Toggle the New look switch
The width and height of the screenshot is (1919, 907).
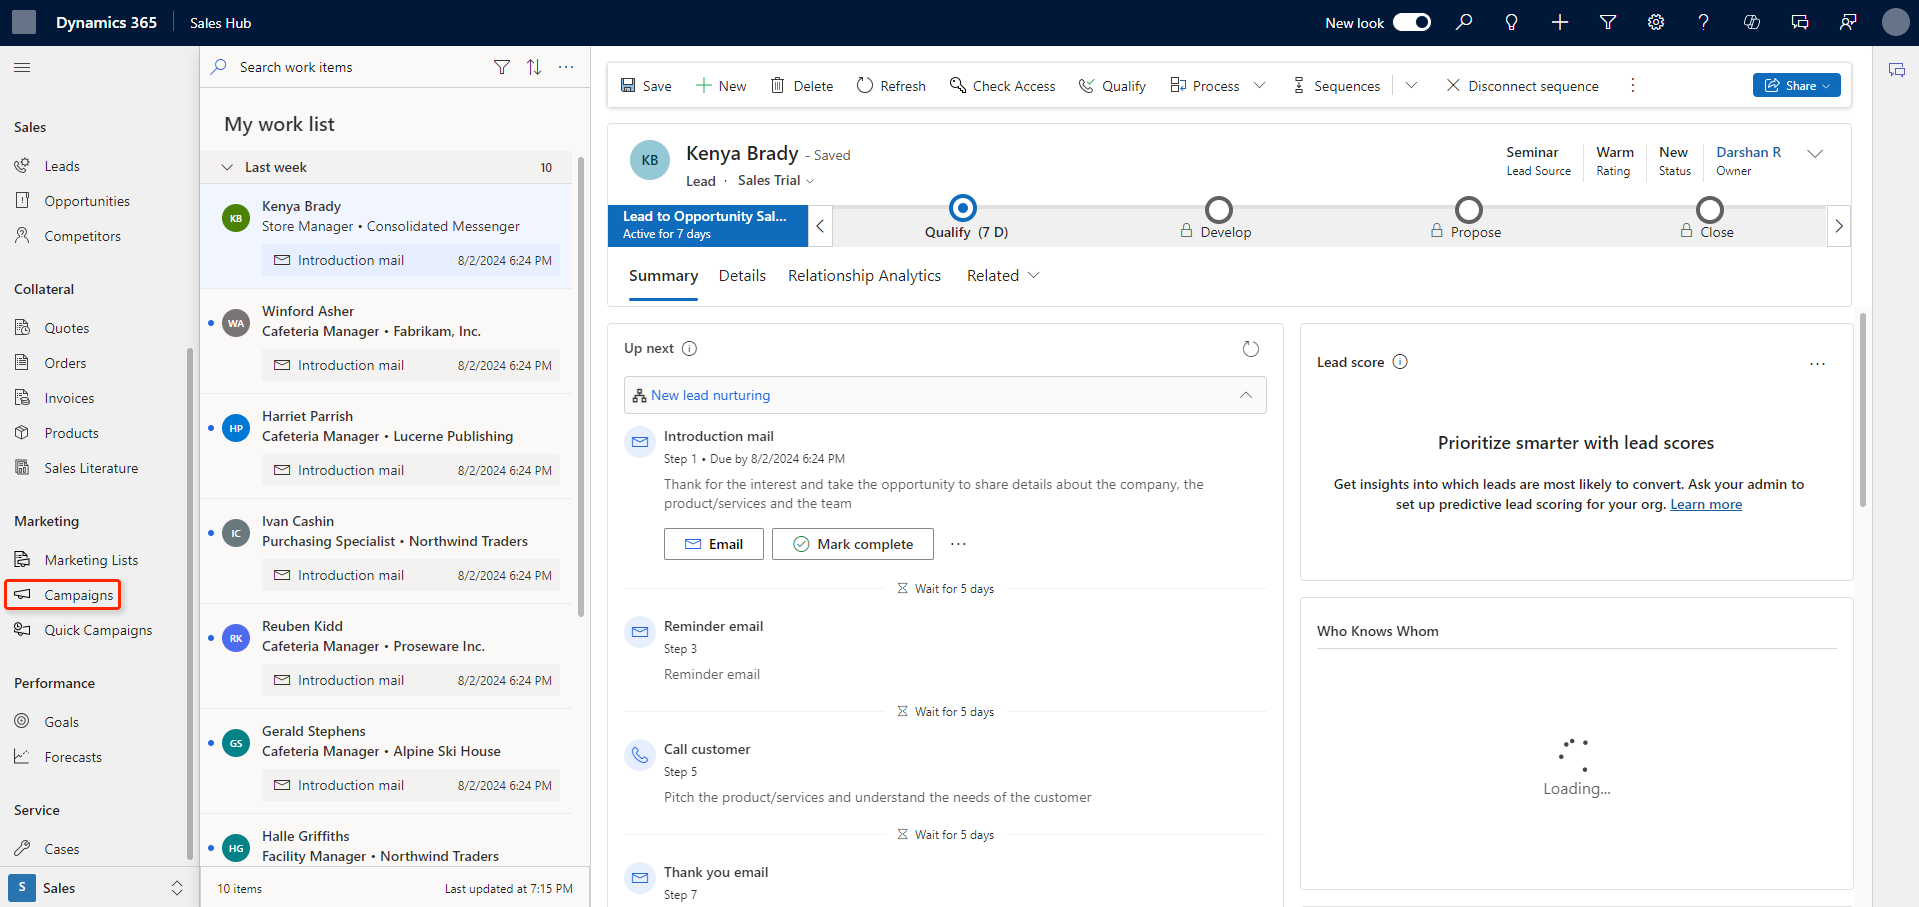pos(1412,22)
